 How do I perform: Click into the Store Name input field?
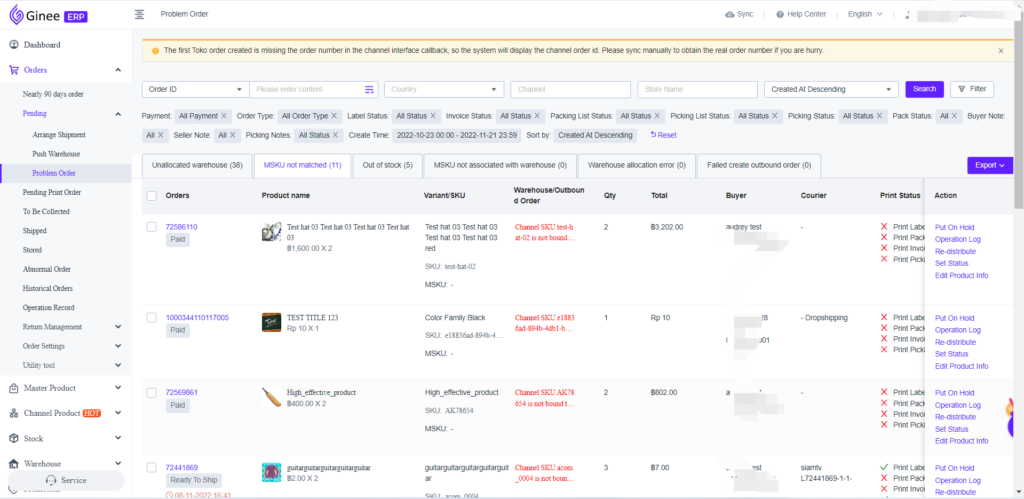(x=697, y=89)
